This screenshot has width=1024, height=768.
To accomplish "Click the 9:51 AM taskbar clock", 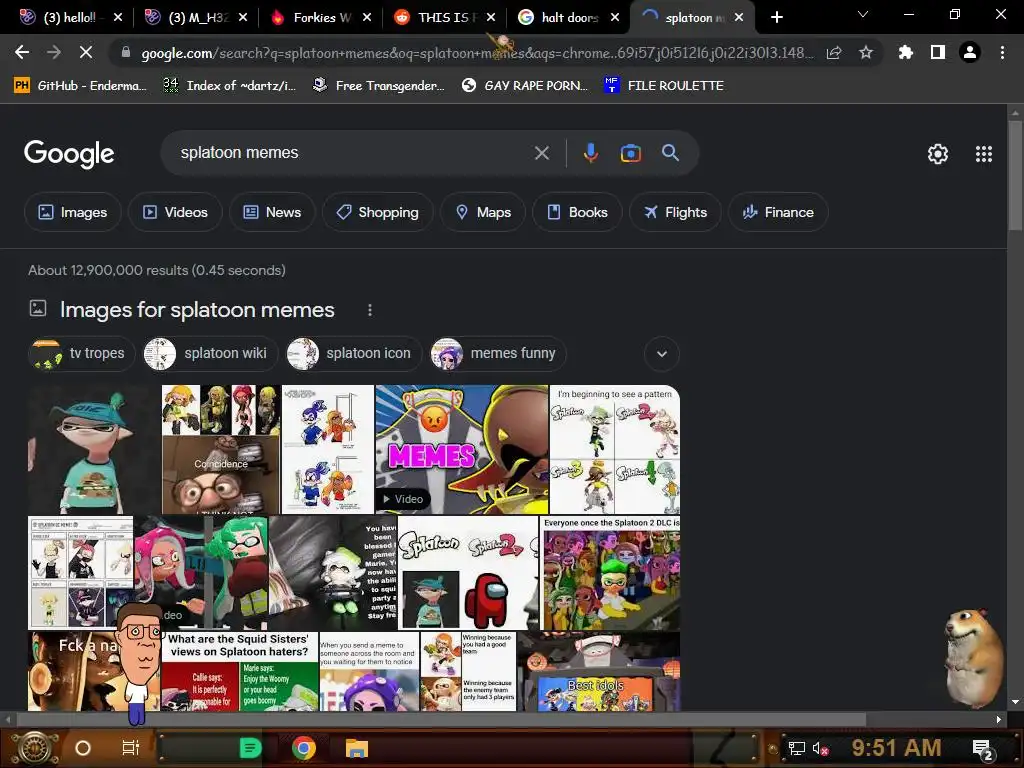I will tap(896, 748).
